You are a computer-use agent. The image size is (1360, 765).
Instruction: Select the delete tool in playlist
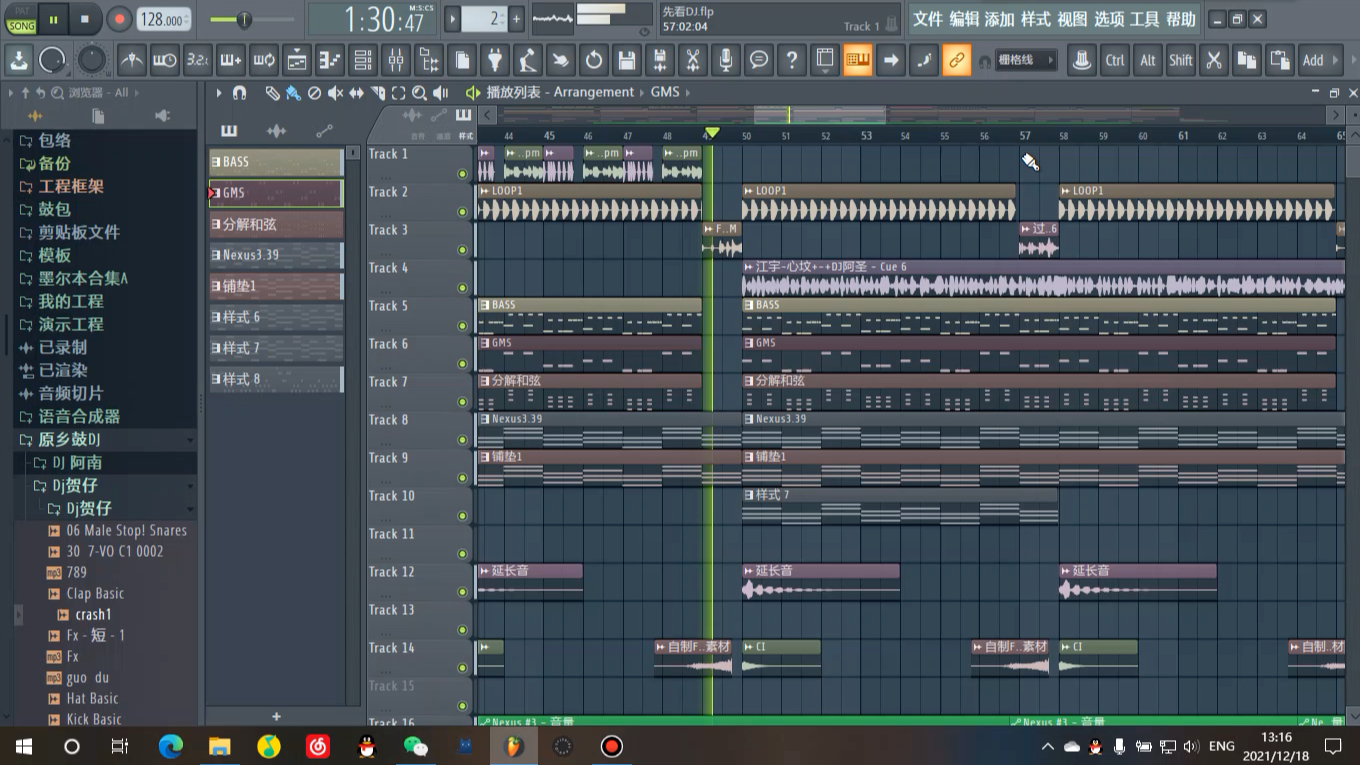(x=314, y=93)
